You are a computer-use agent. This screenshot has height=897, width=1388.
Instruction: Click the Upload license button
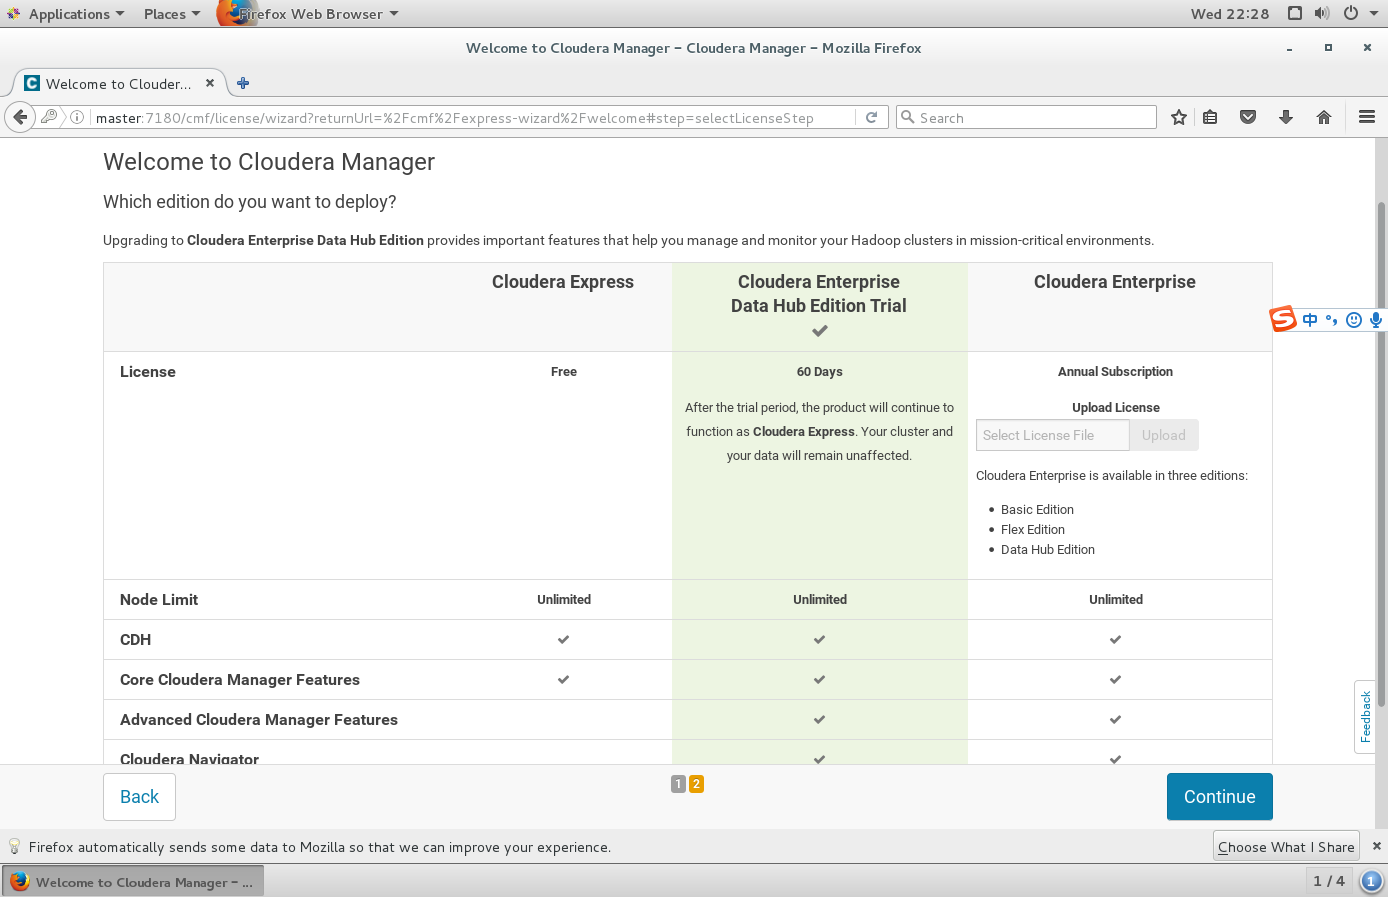[x=1164, y=435]
